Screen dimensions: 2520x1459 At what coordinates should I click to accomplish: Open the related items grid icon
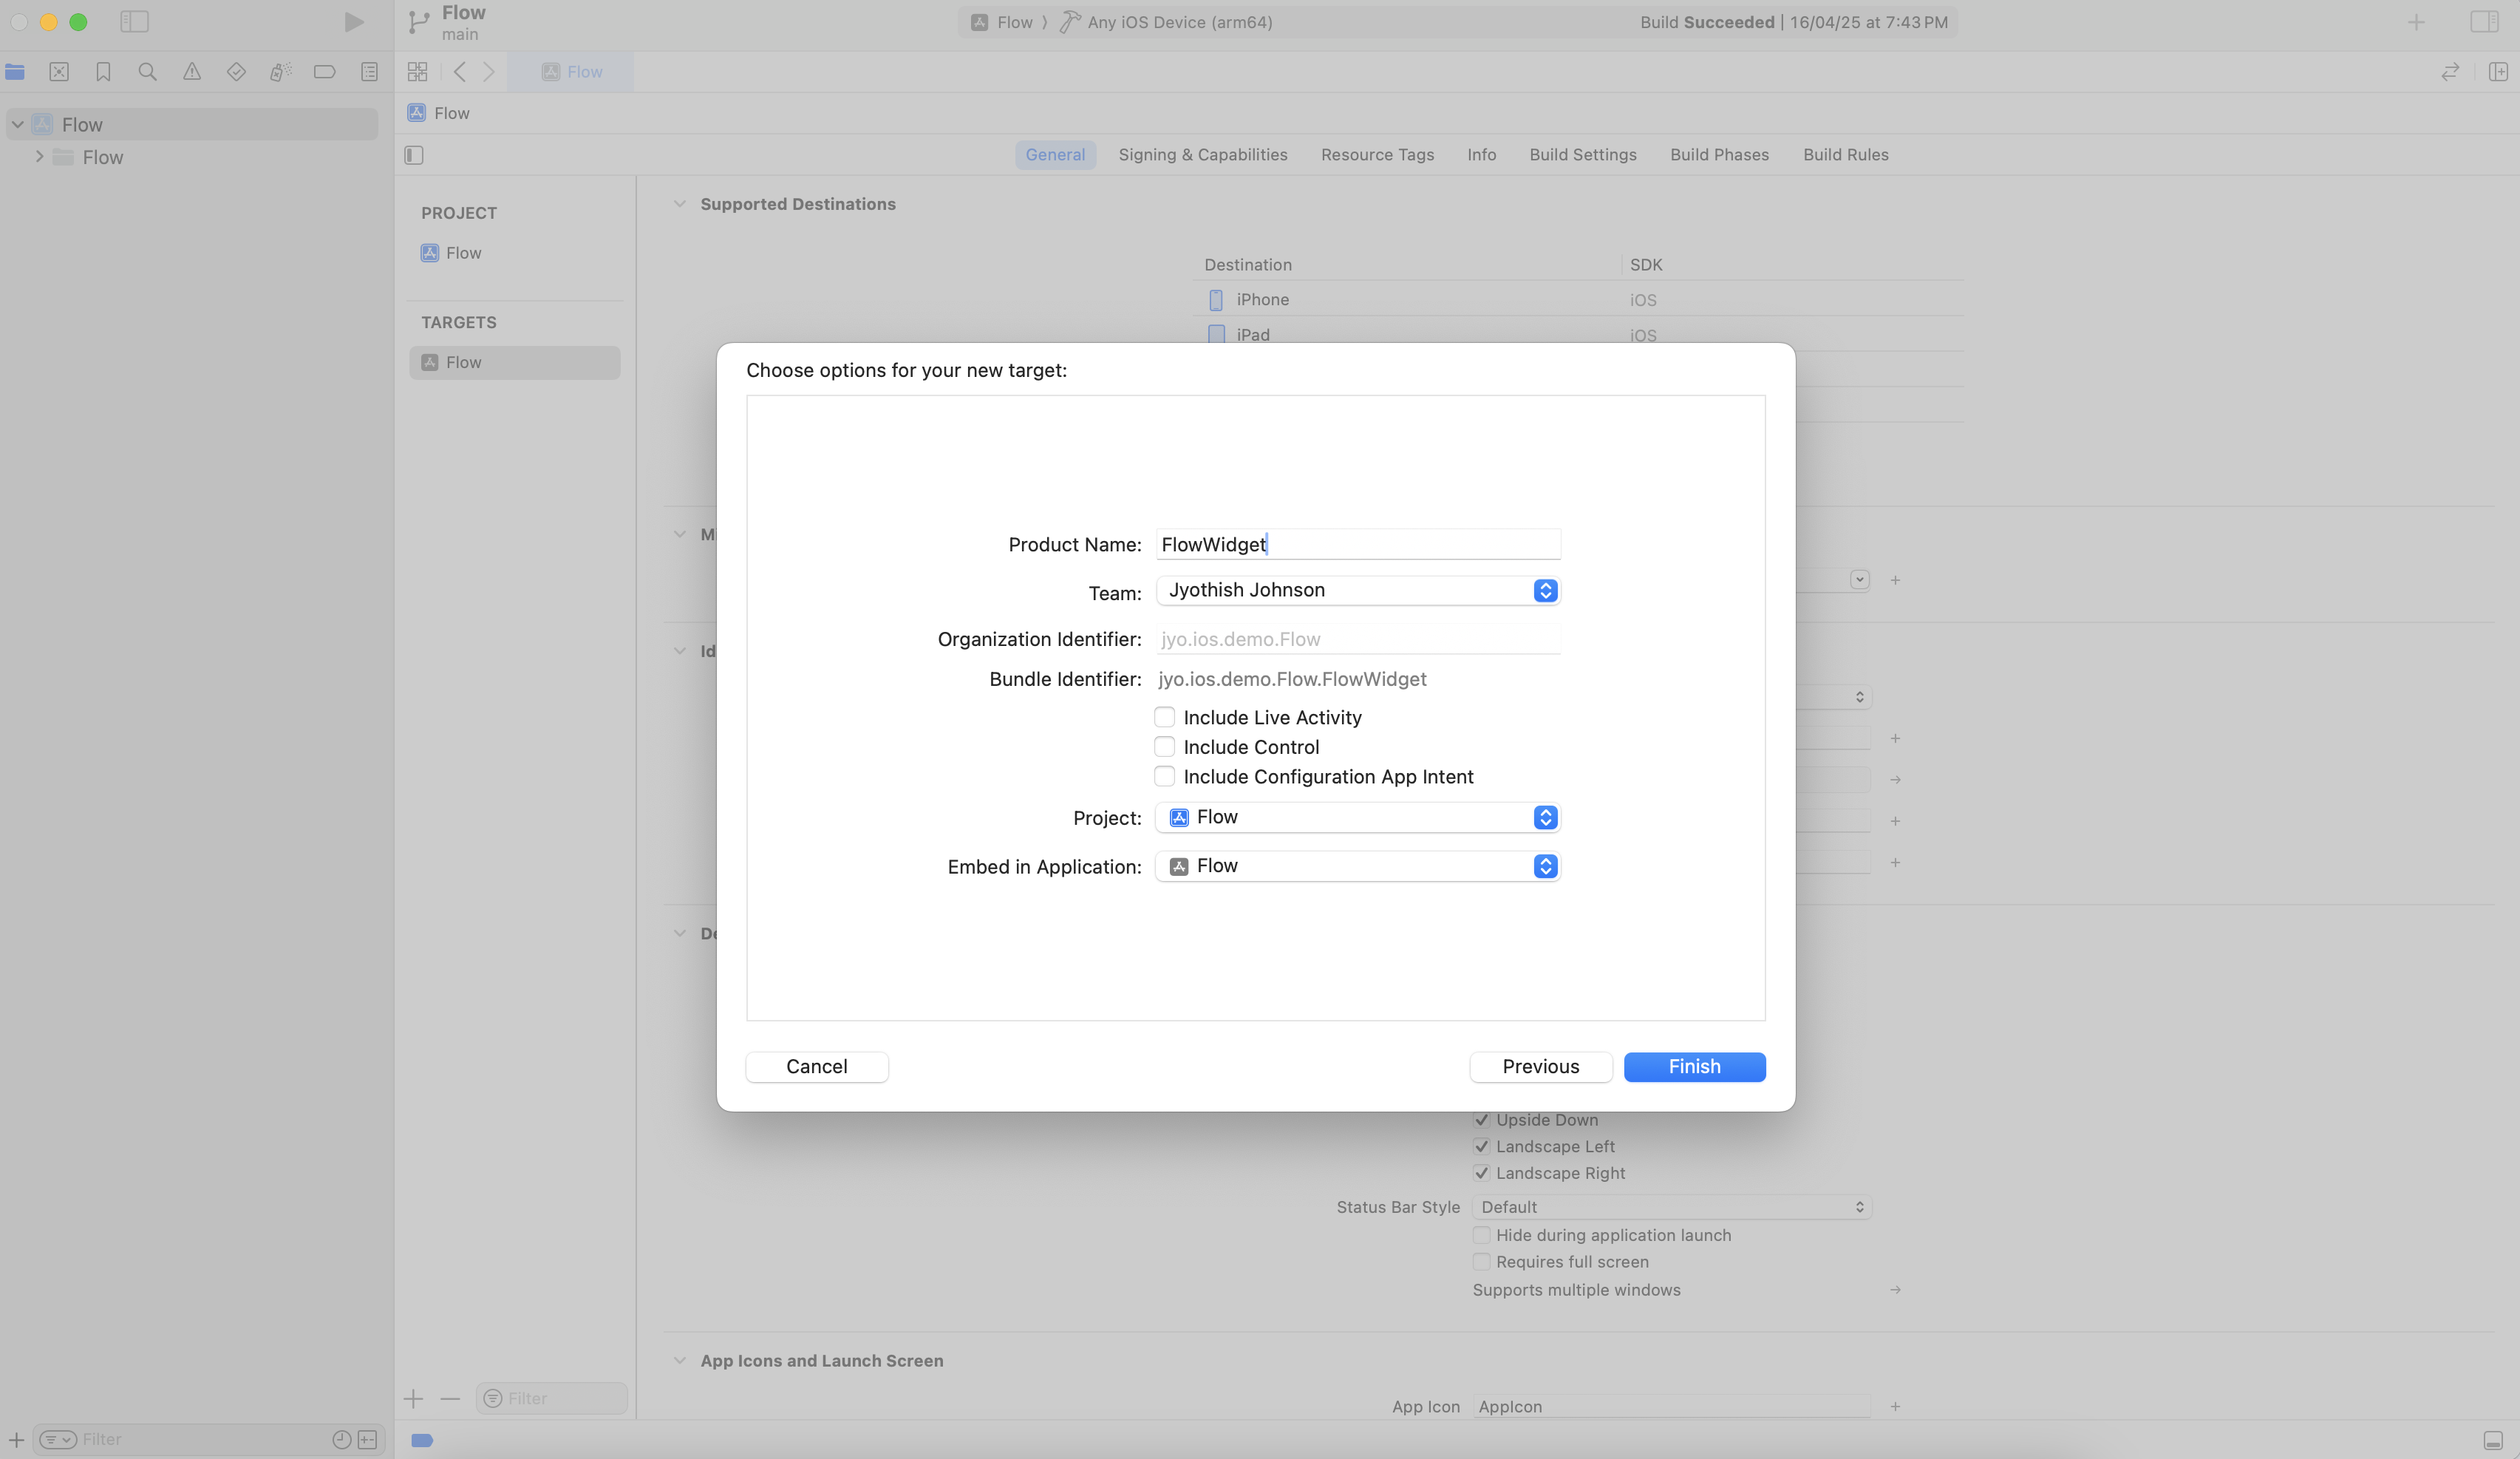point(417,72)
